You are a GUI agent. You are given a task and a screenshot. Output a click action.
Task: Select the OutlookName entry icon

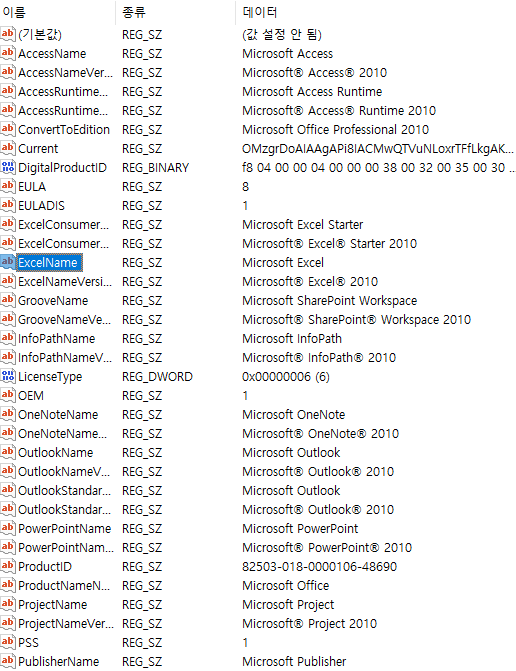tap(8, 452)
